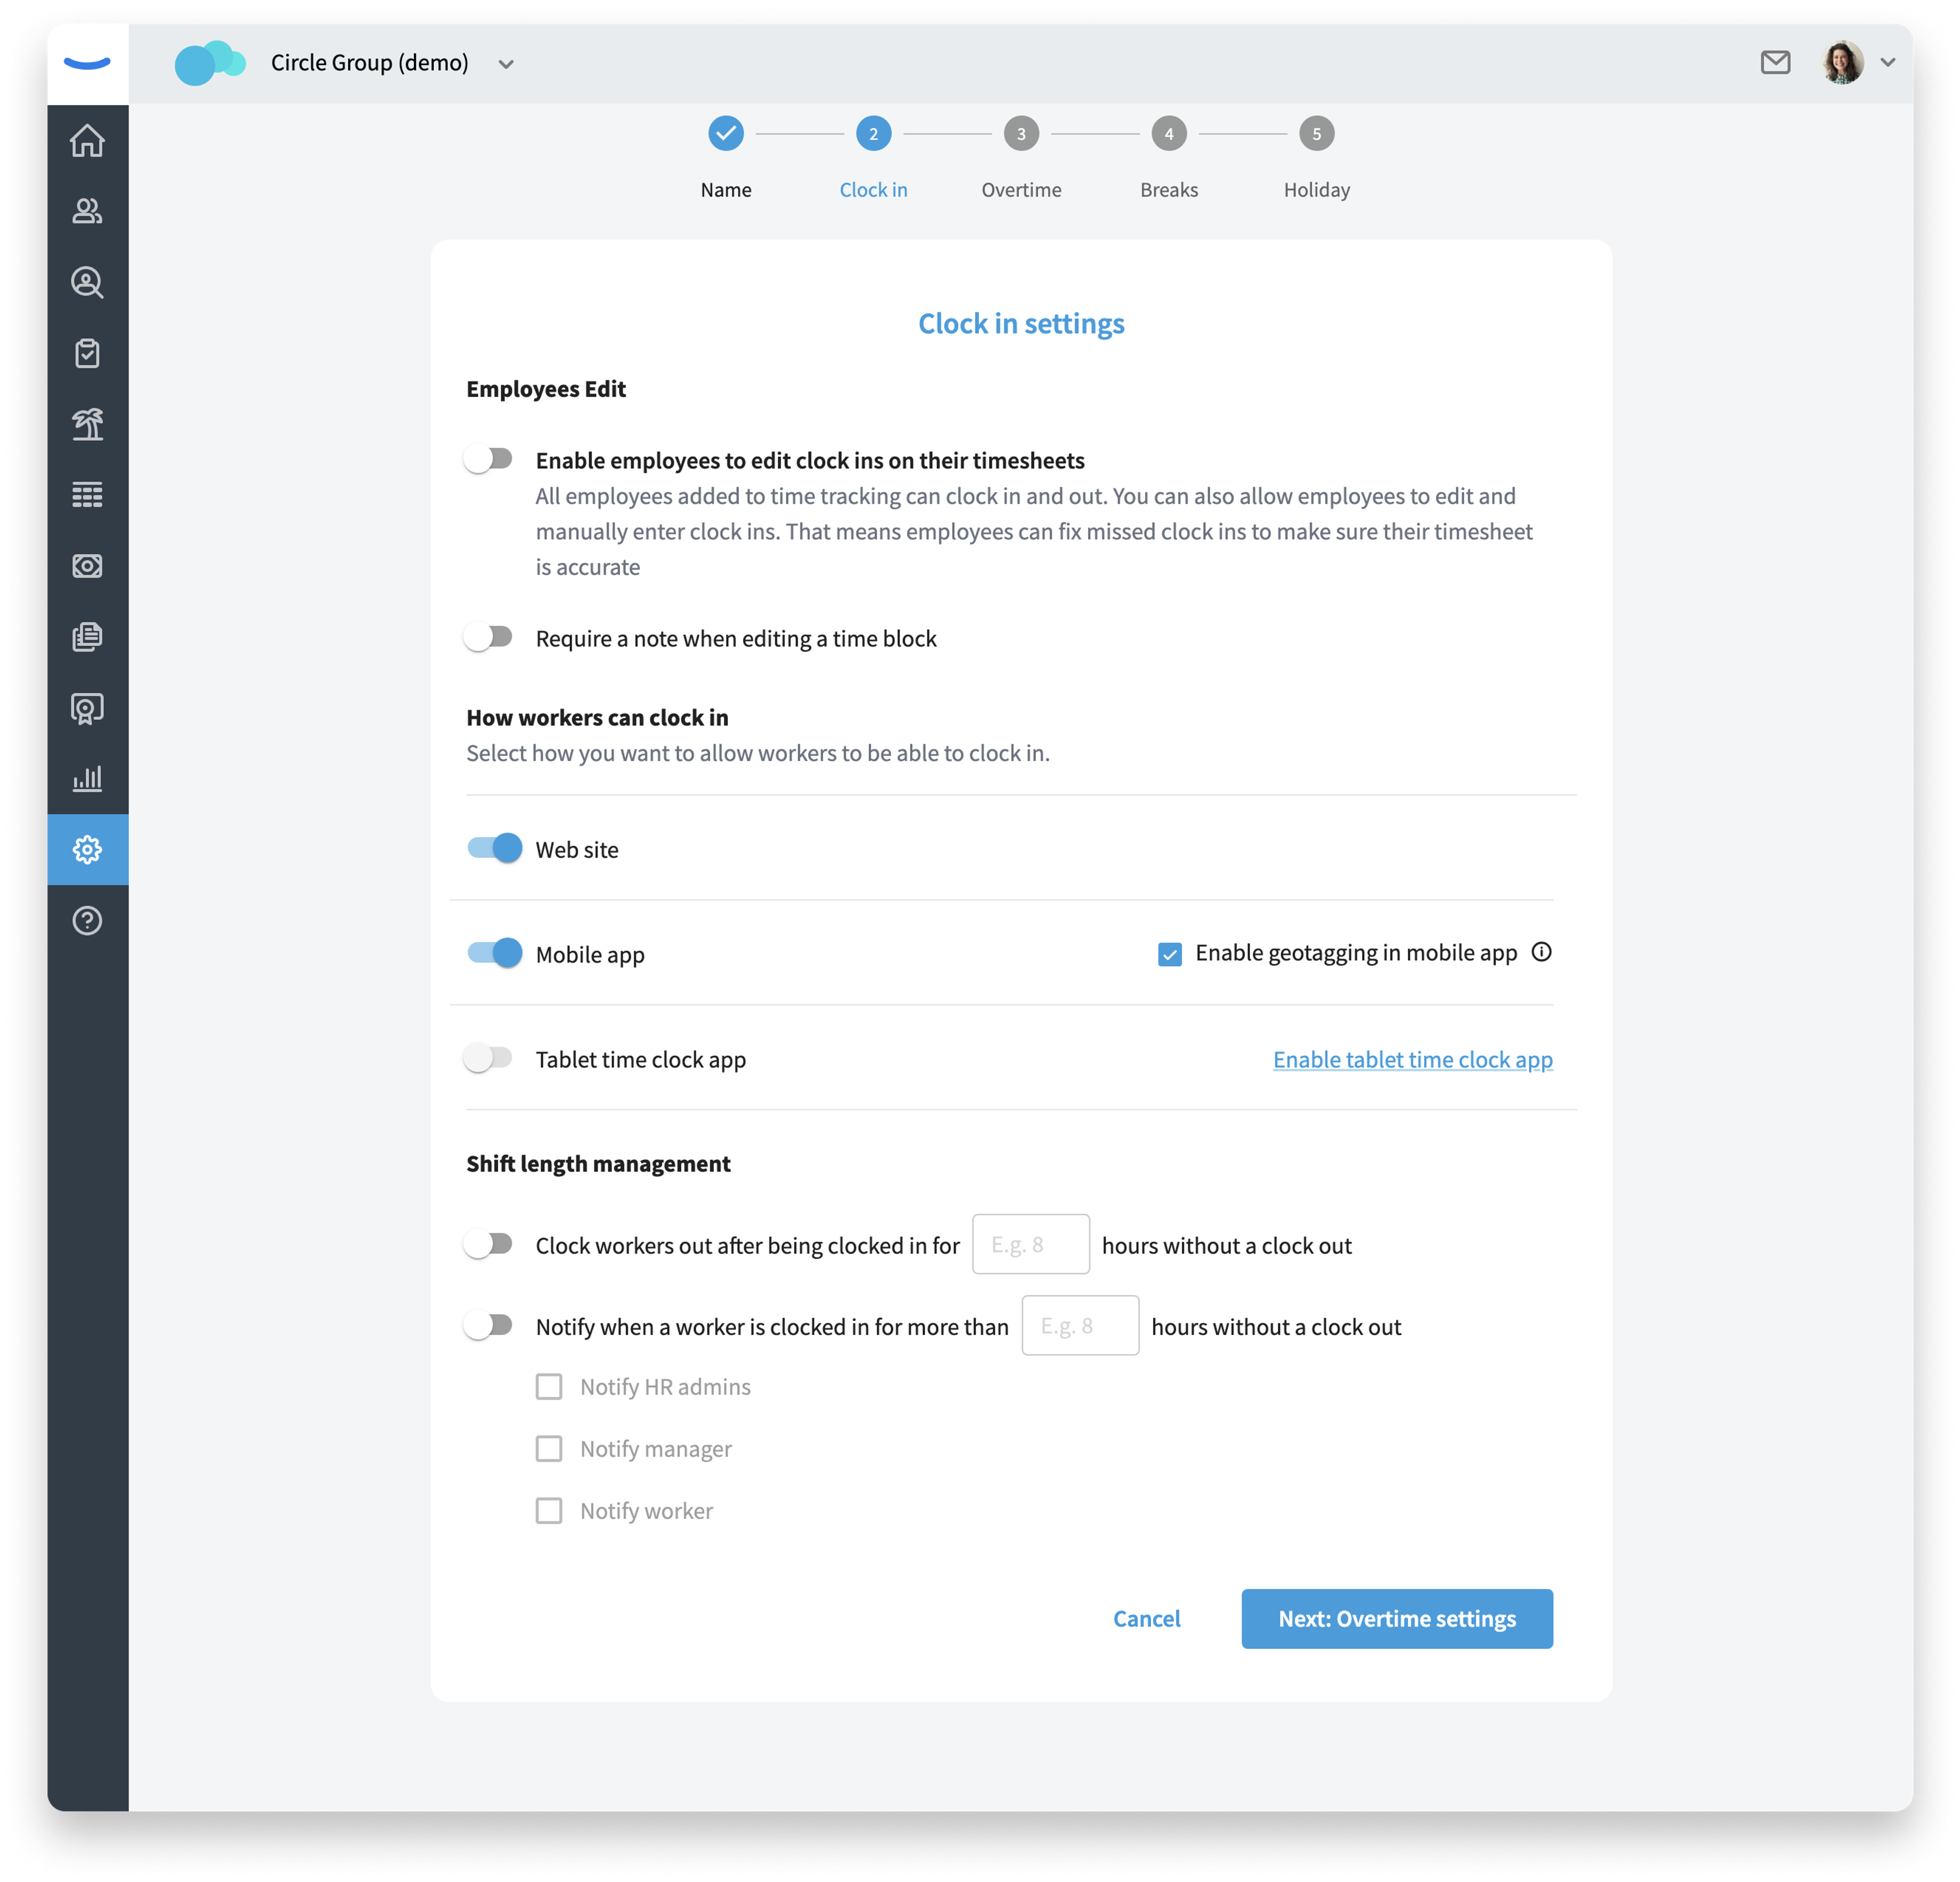Image resolution: width=1960 pixels, height=1882 pixels.
Task: Click the Circle Group (demo) name
Action: click(370, 63)
